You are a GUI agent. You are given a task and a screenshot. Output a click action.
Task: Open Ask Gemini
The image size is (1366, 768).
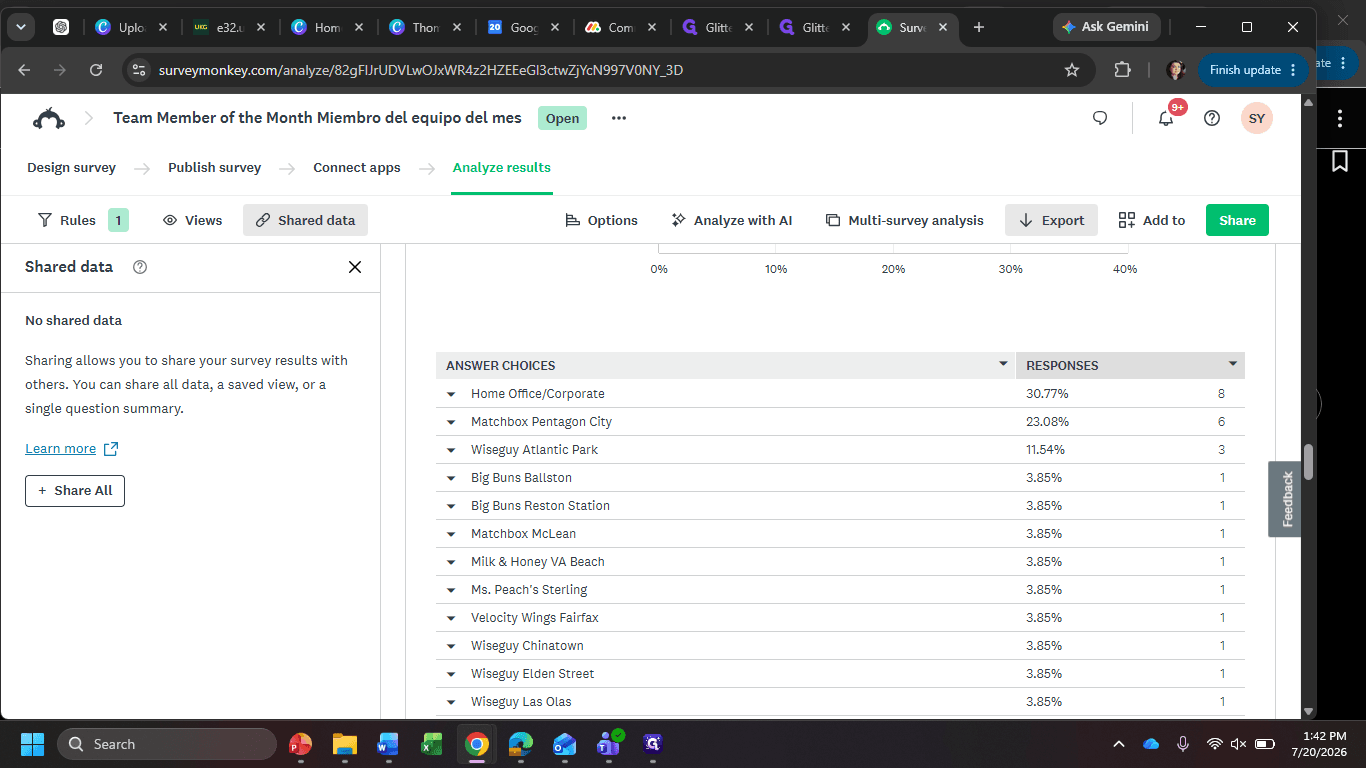pos(1105,27)
